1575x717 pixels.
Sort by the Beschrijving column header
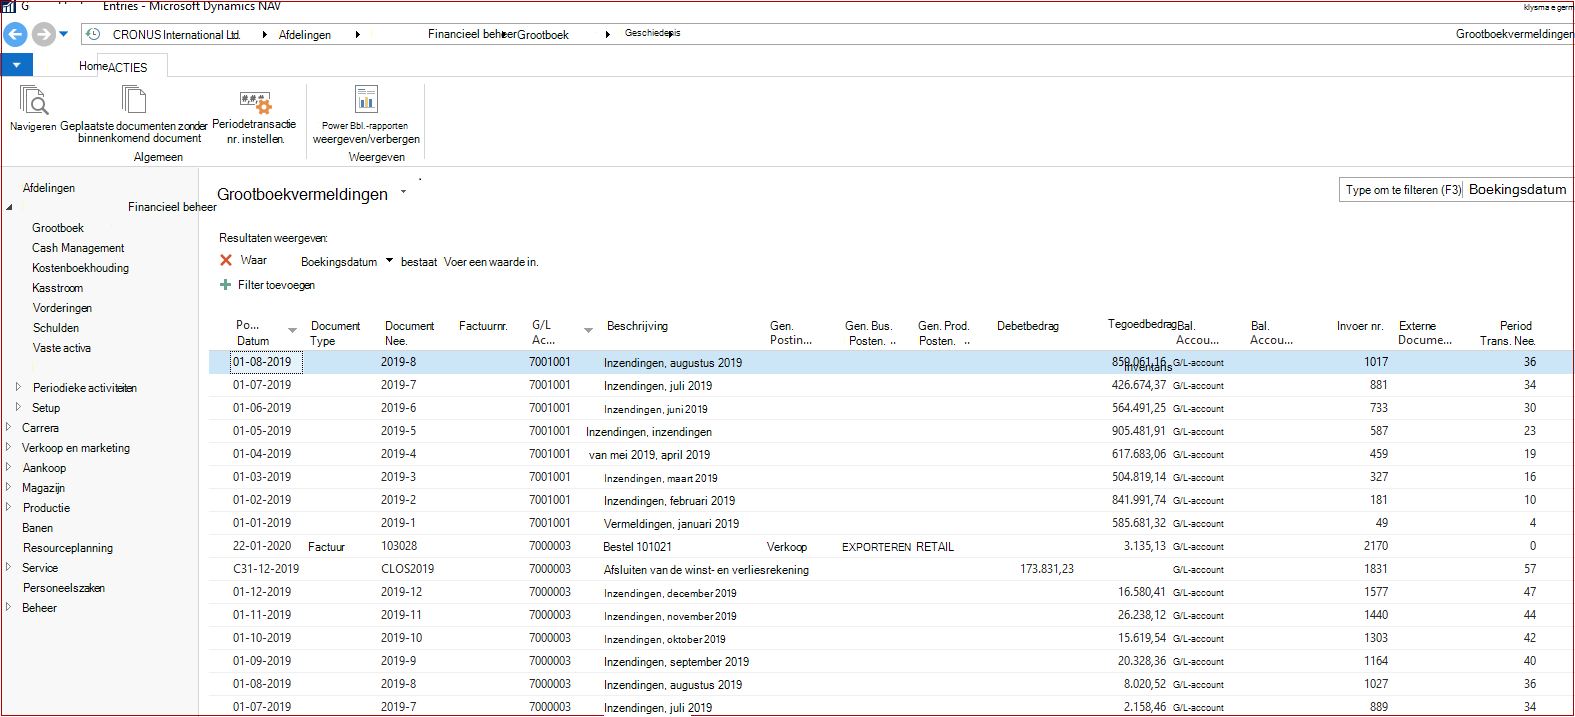pos(637,326)
